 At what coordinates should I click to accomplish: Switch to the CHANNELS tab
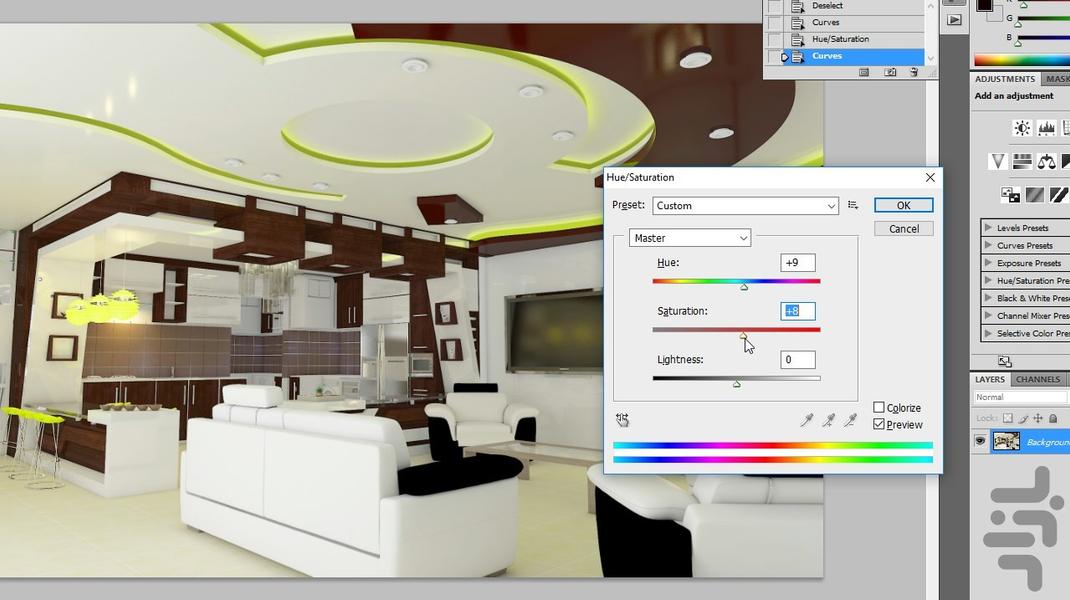pyautogui.click(x=1037, y=379)
